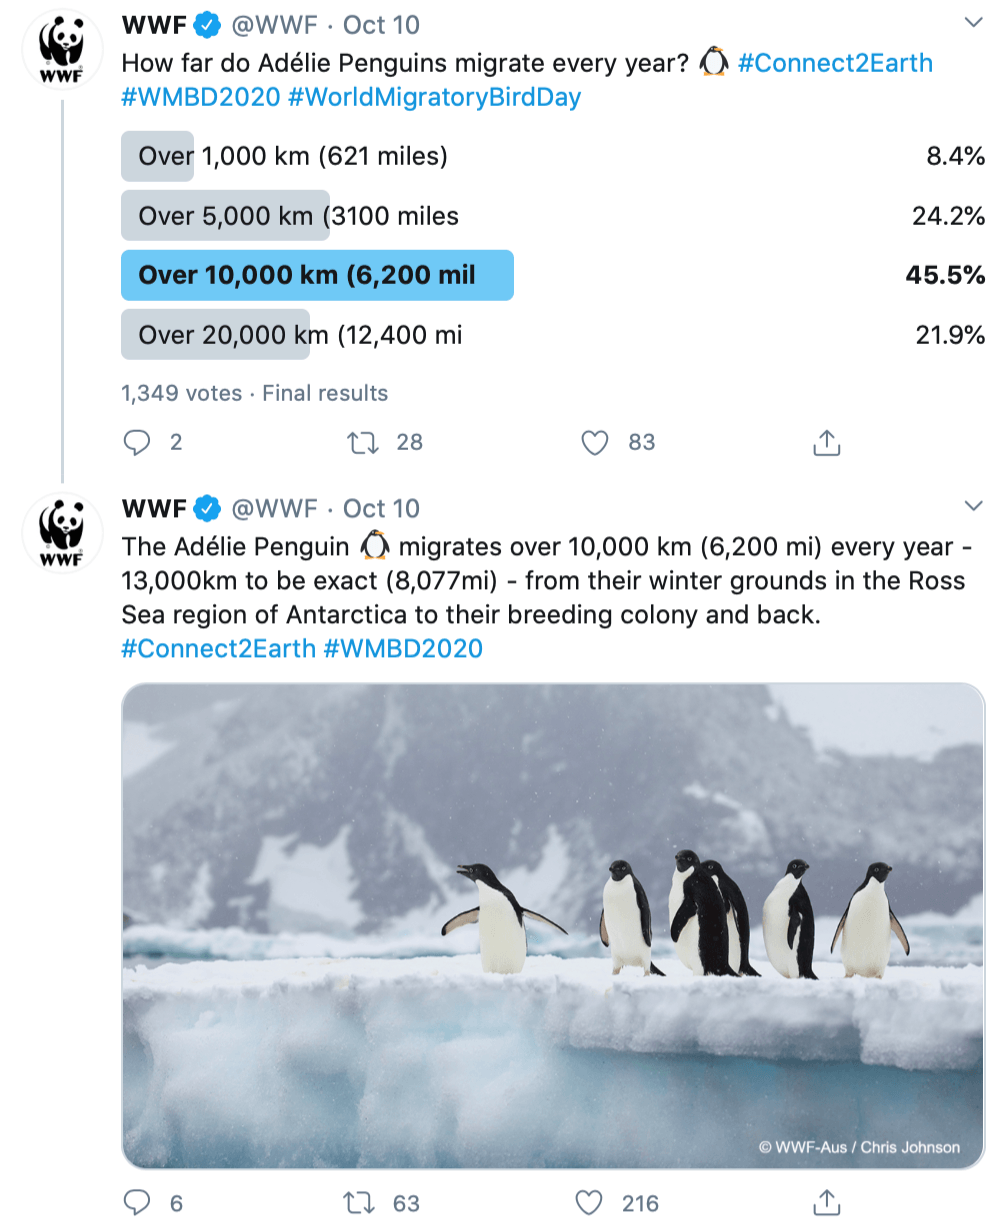Open WWF's profile via the panda avatar
Screen dimensions: 1003x1229
click(61, 50)
